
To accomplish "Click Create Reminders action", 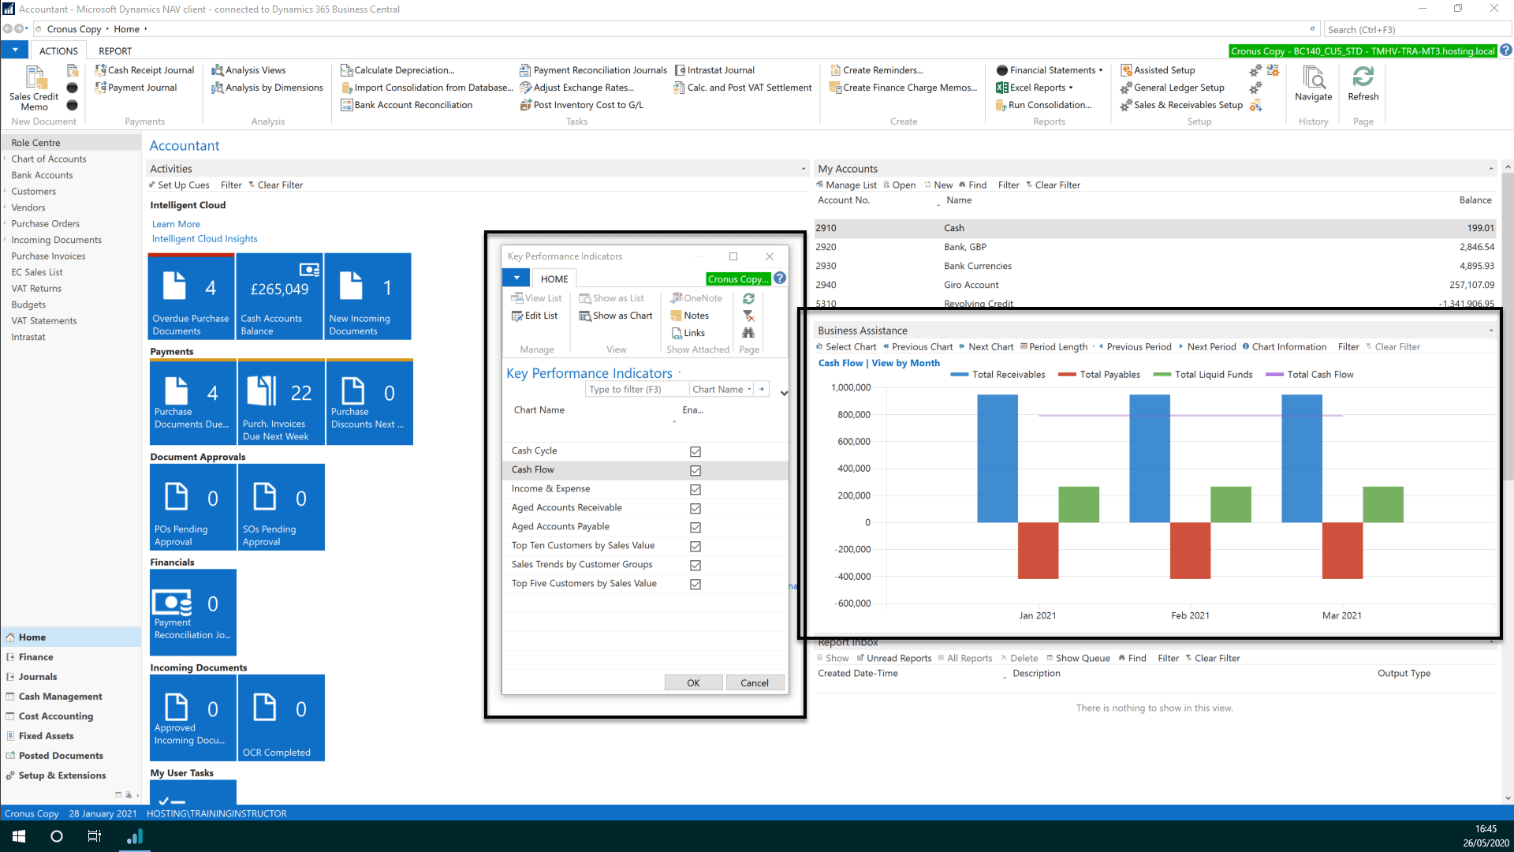I will (x=876, y=70).
